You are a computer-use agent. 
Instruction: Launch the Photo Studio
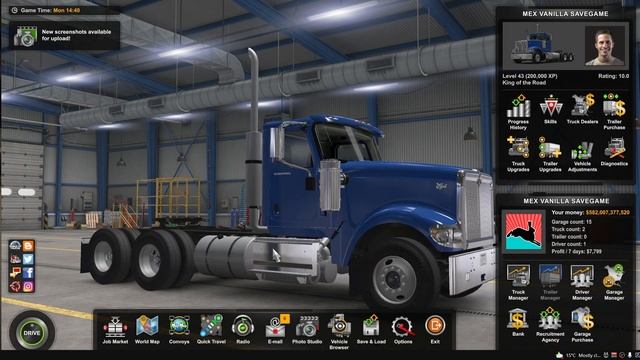(307, 329)
